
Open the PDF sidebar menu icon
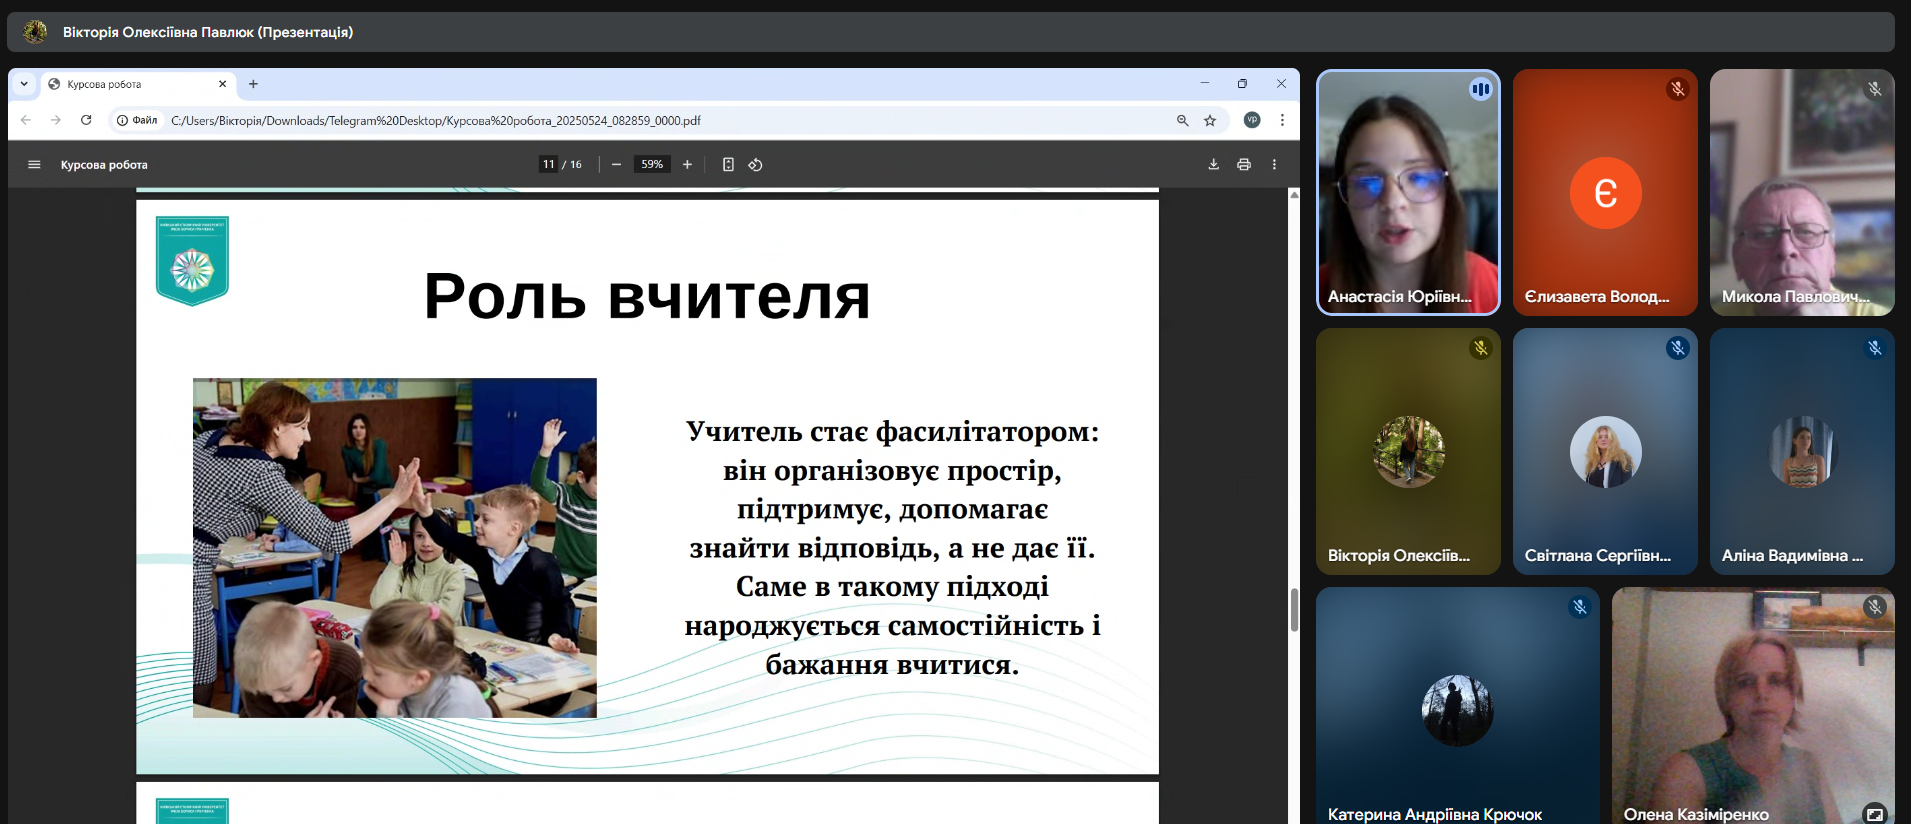[x=34, y=165]
